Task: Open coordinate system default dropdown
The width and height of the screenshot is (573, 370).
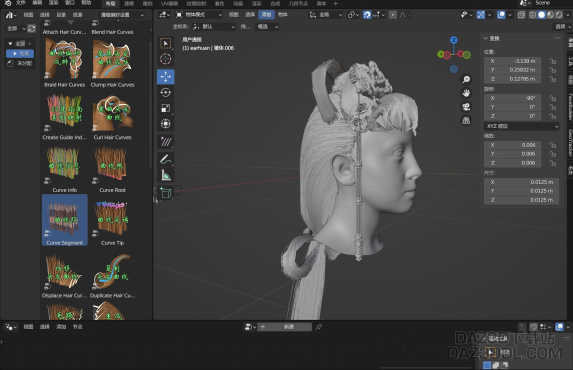Action: tap(213, 27)
